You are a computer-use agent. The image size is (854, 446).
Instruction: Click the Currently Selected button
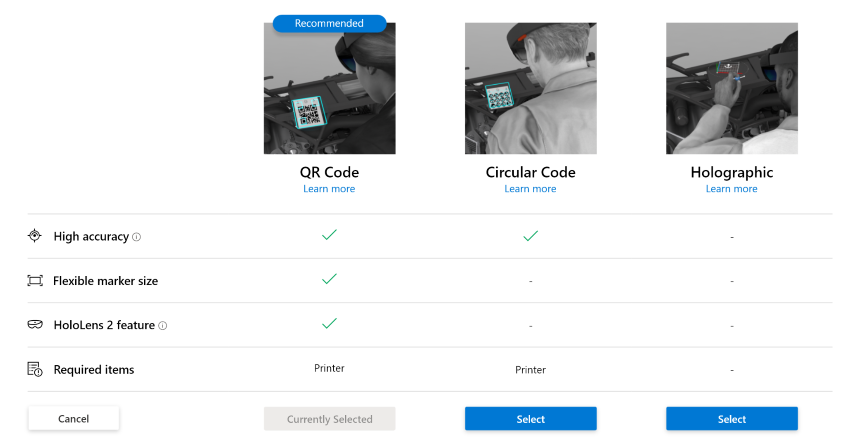tap(329, 419)
